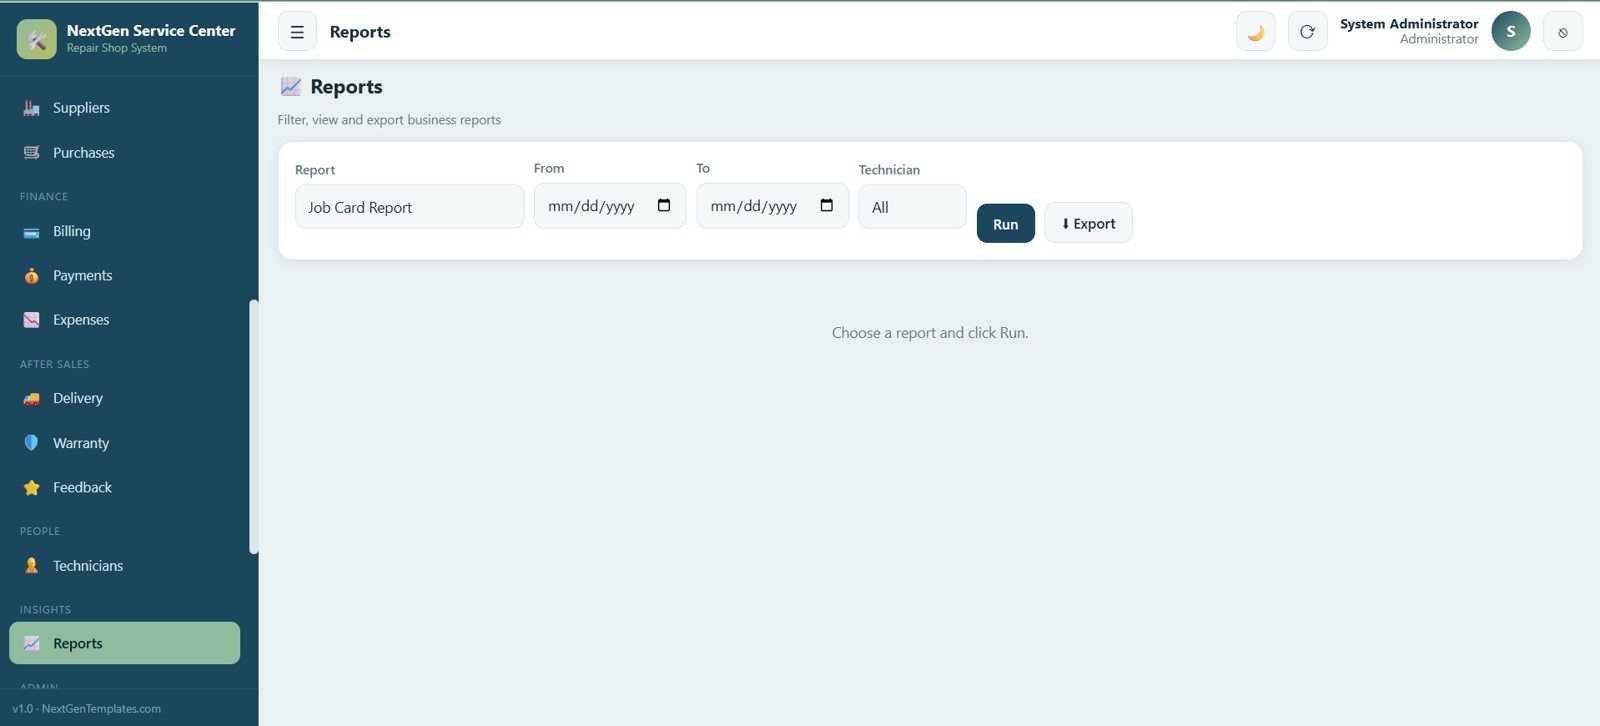Click the v1.0 NextGenTemplates.com footer text
This screenshot has width=1600, height=726.
coord(87,709)
